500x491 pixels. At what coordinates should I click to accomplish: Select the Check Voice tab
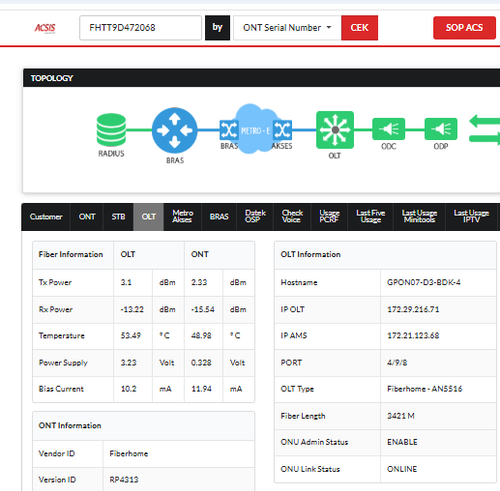(292, 217)
